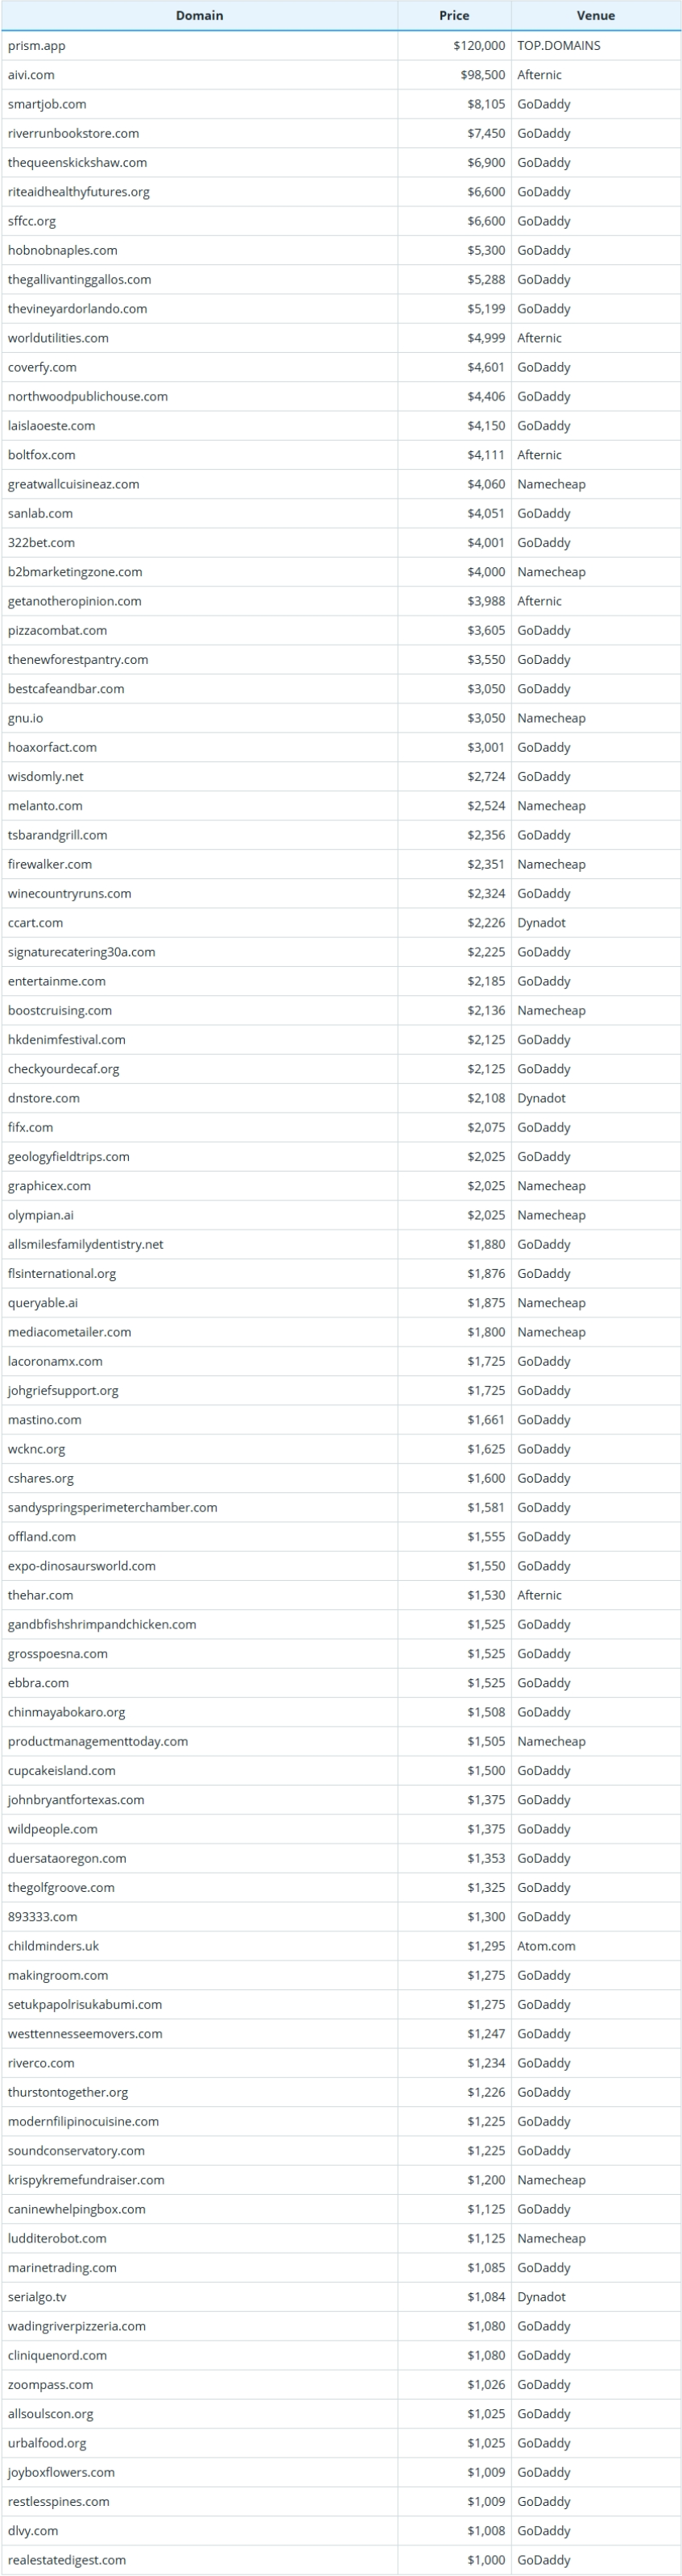Select realestatedigest.com at the bottom

click(67, 2560)
